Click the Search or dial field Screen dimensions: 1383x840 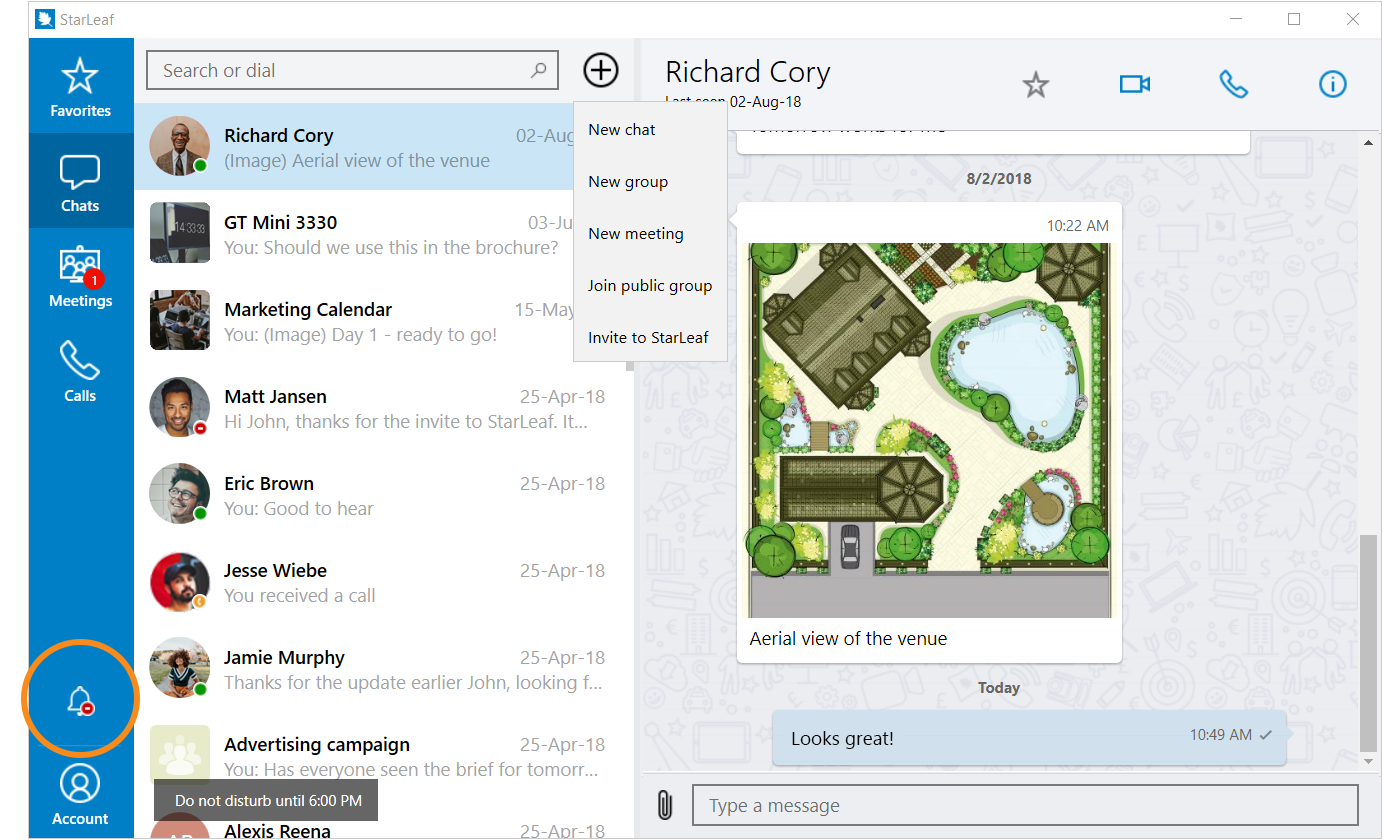click(x=340, y=71)
